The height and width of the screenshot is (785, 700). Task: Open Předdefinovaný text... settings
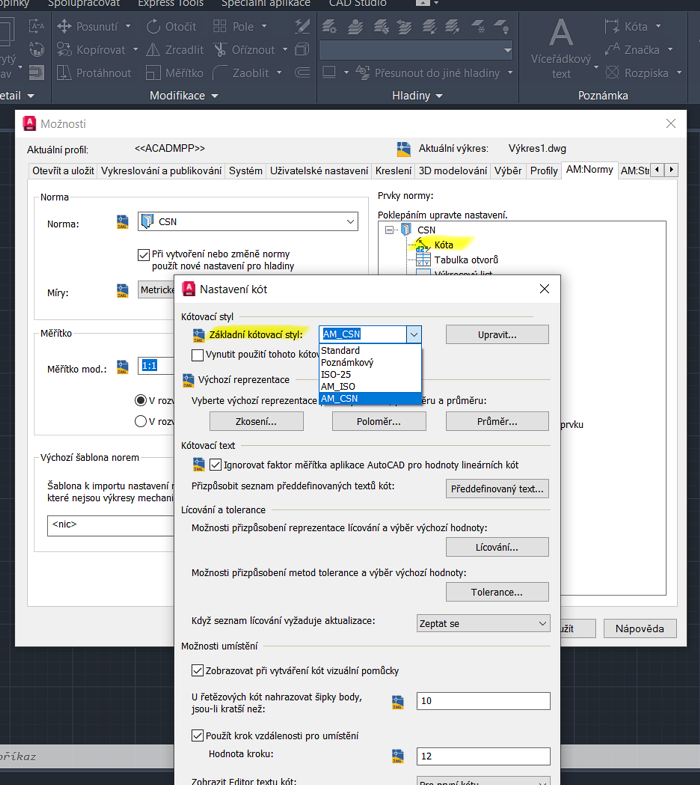497,489
